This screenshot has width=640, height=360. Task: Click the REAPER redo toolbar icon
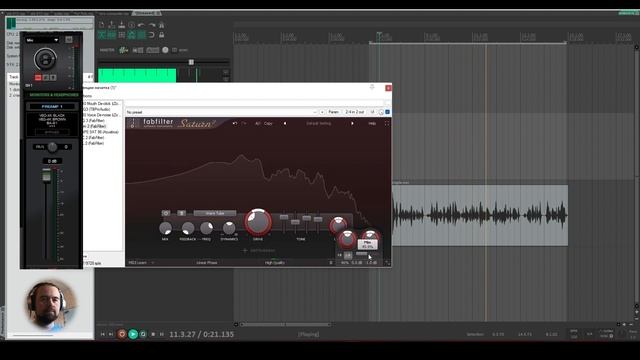[151, 25]
